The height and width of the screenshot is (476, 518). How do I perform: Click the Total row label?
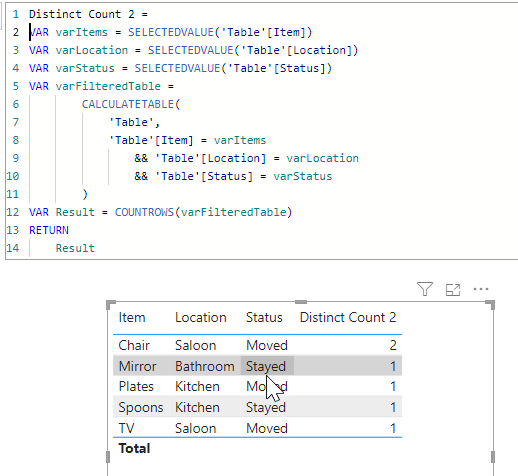134,449
